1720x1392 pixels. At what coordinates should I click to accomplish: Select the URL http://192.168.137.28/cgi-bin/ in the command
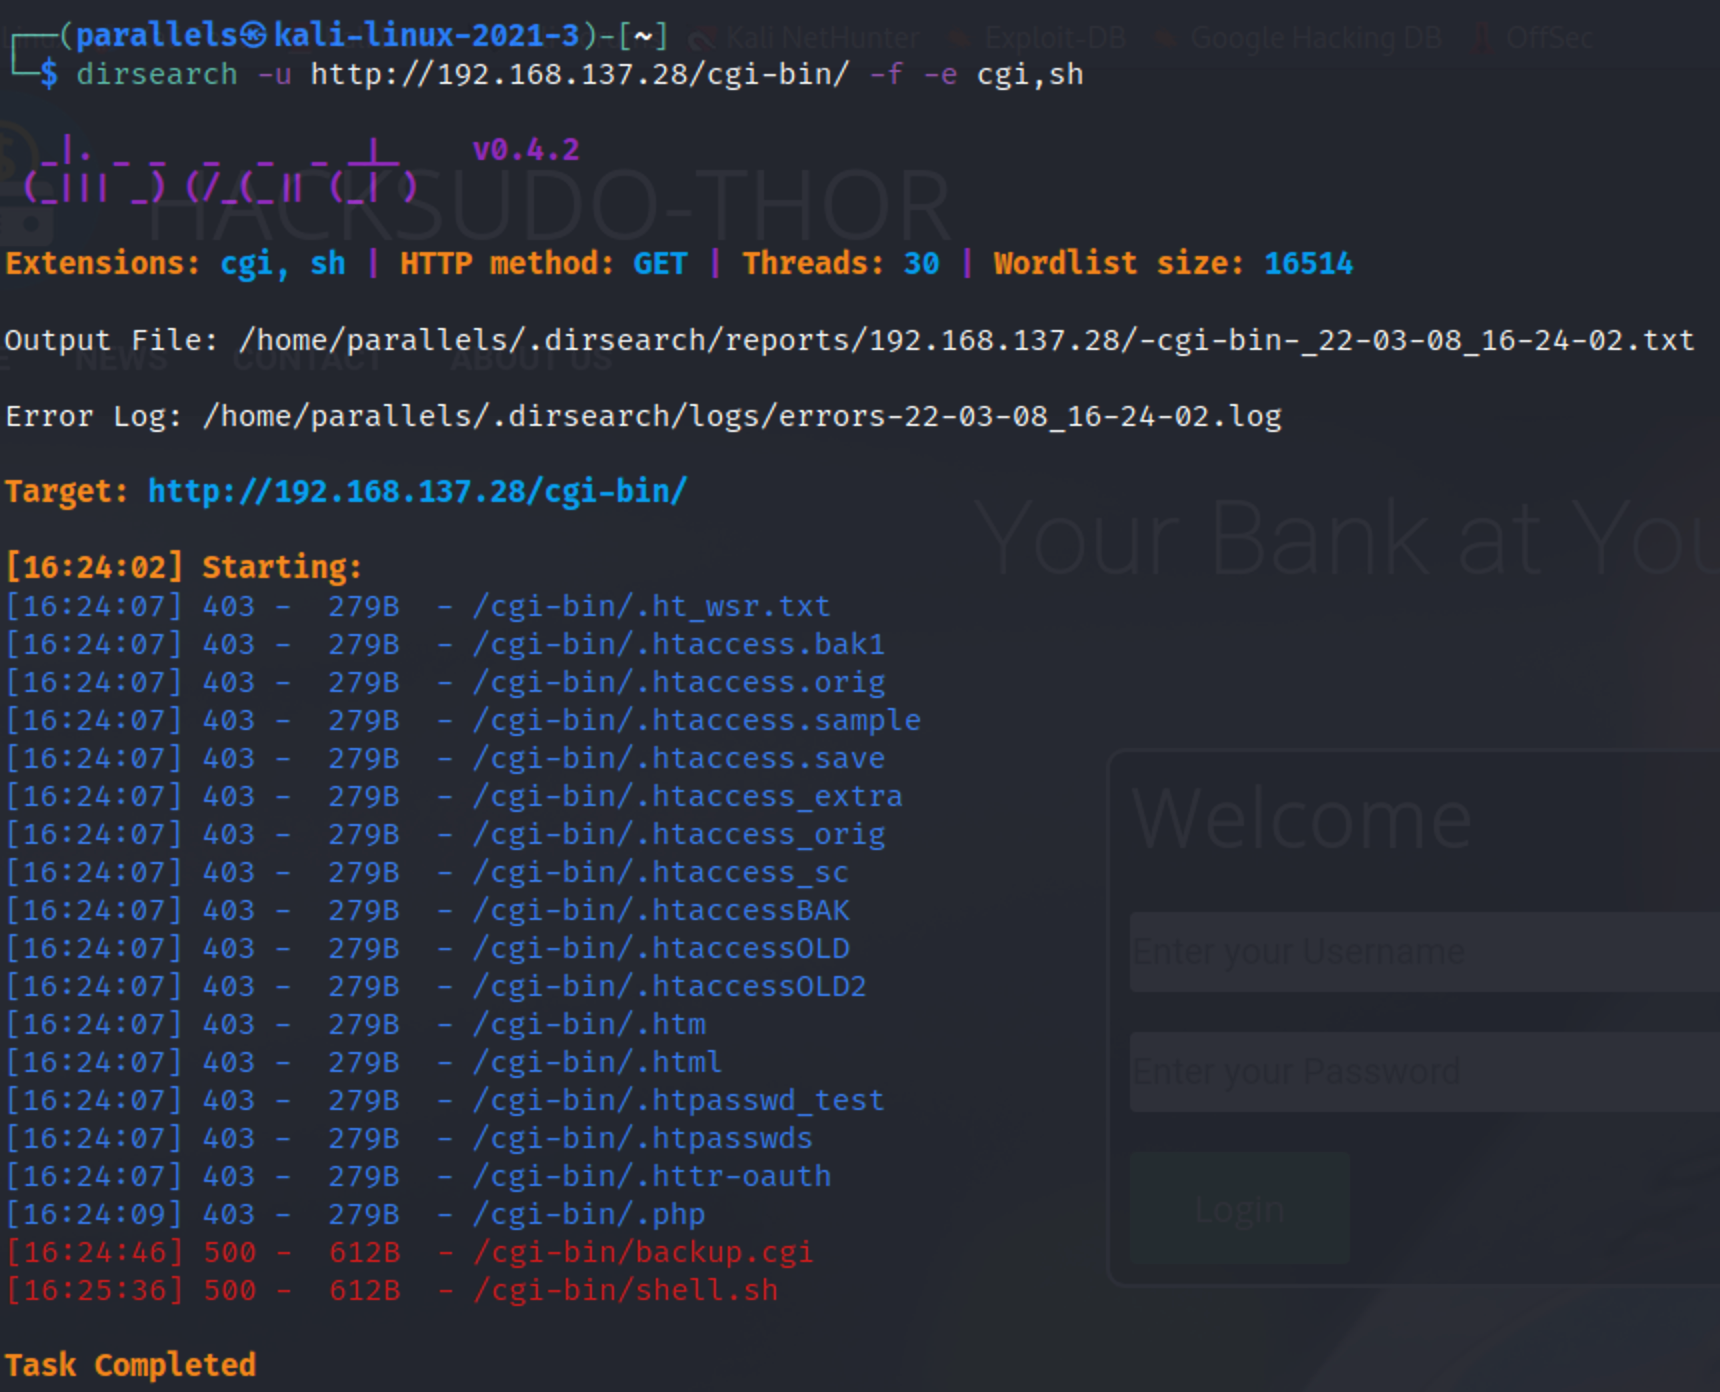pyautogui.click(x=579, y=75)
